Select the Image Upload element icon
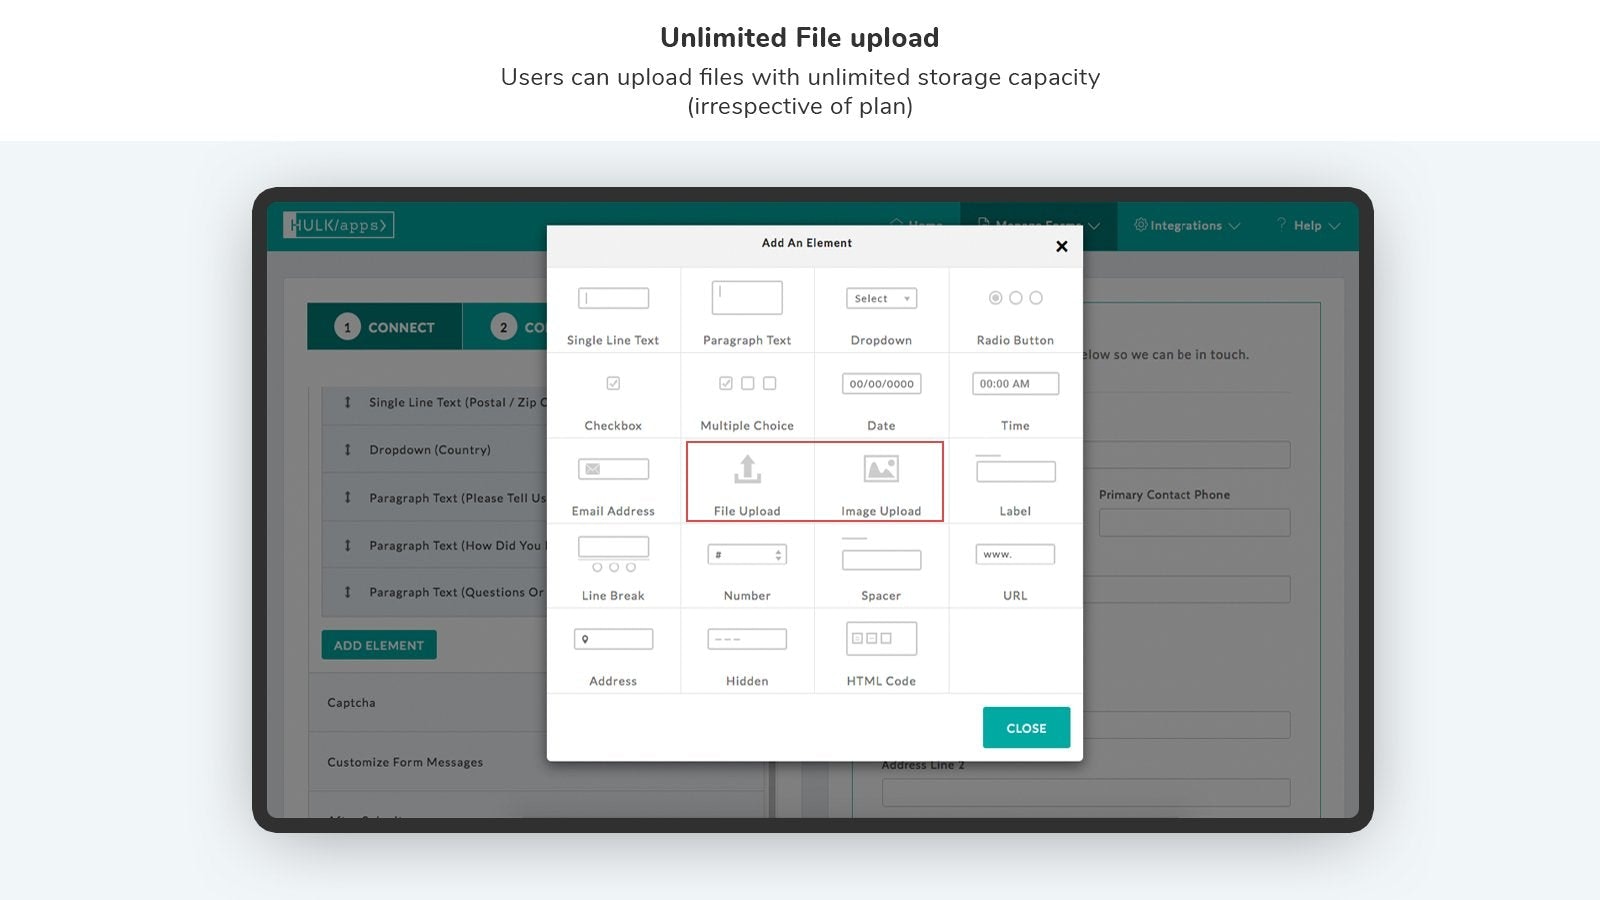Viewport: 1600px width, 900px height. pyautogui.click(x=880, y=467)
